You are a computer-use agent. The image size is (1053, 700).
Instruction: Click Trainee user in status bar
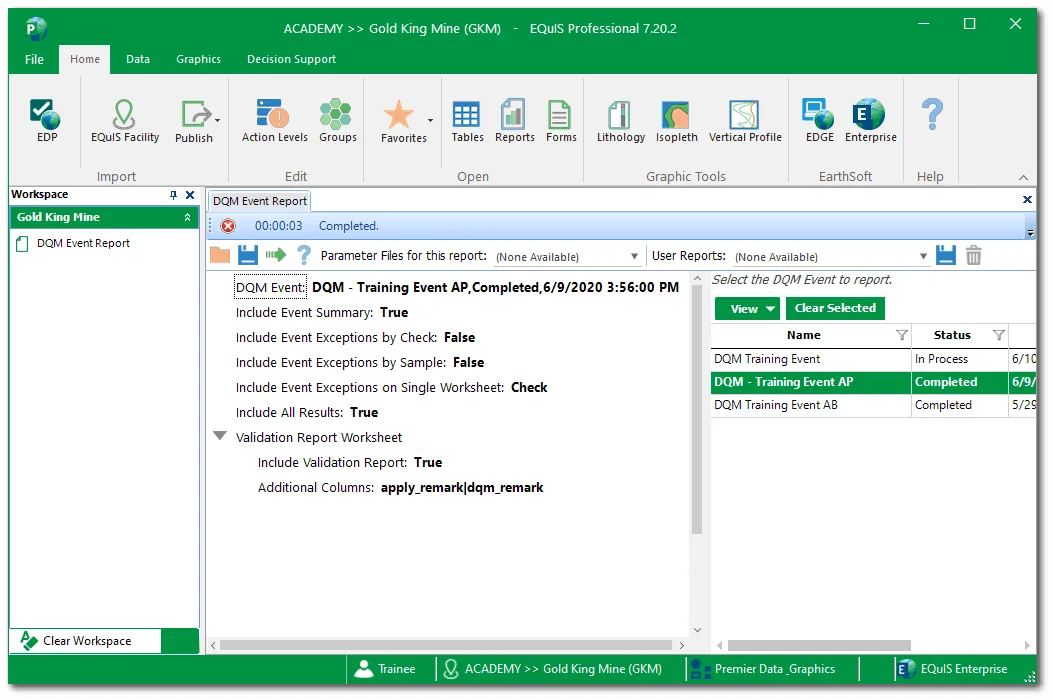point(385,669)
